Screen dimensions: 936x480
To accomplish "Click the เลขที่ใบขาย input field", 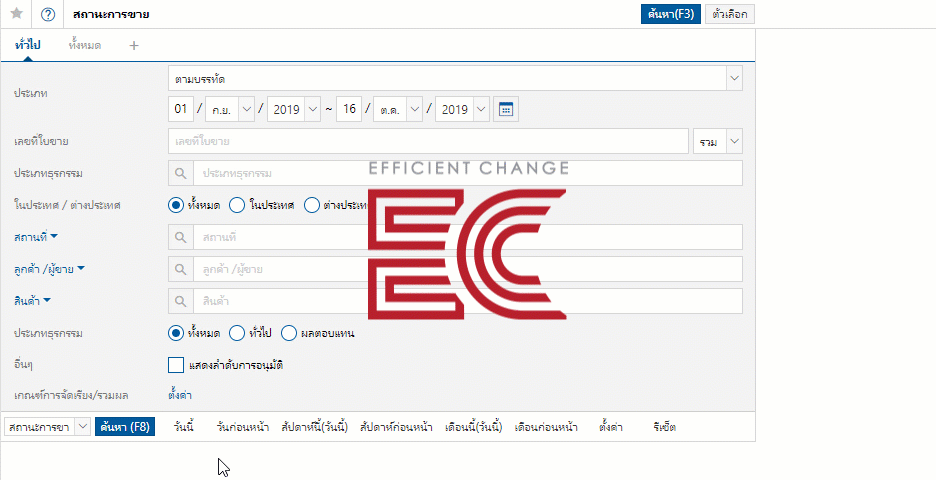I will pyautogui.click(x=428, y=141).
